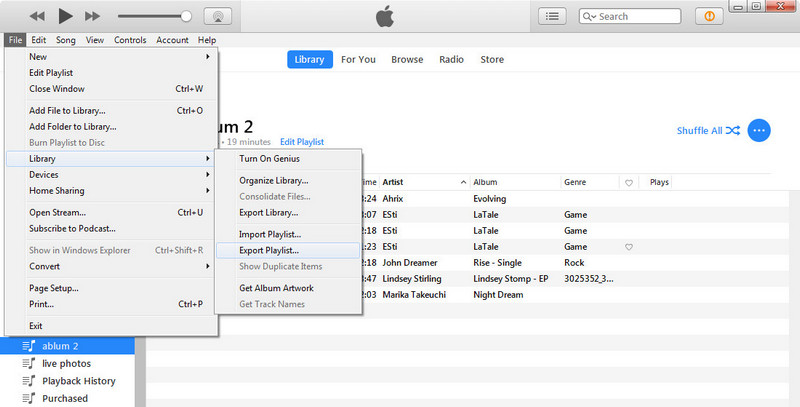This screenshot has width=800, height=407.
Task: Select the Rock genre cell
Action: pyautogui.click(x=574, y=263)
